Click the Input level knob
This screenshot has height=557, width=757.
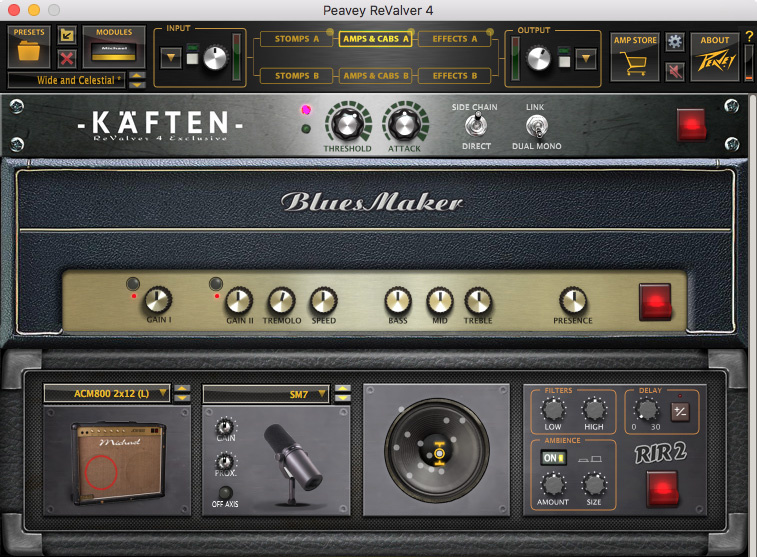coord(215,58)
